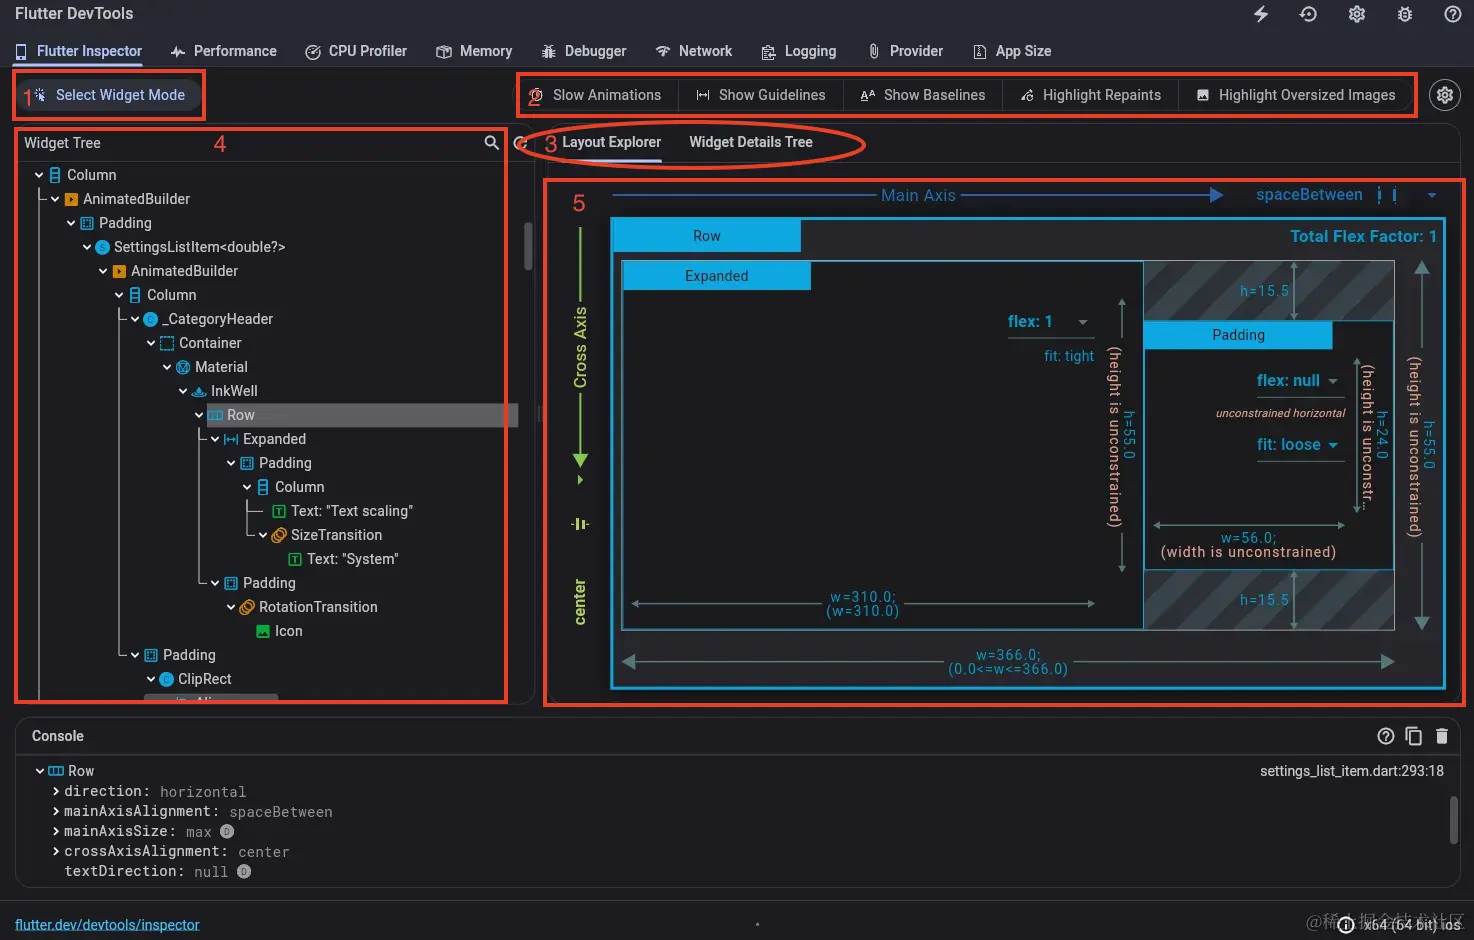Open settings_list_item.dart:293:18 source link

[1352, 771]
